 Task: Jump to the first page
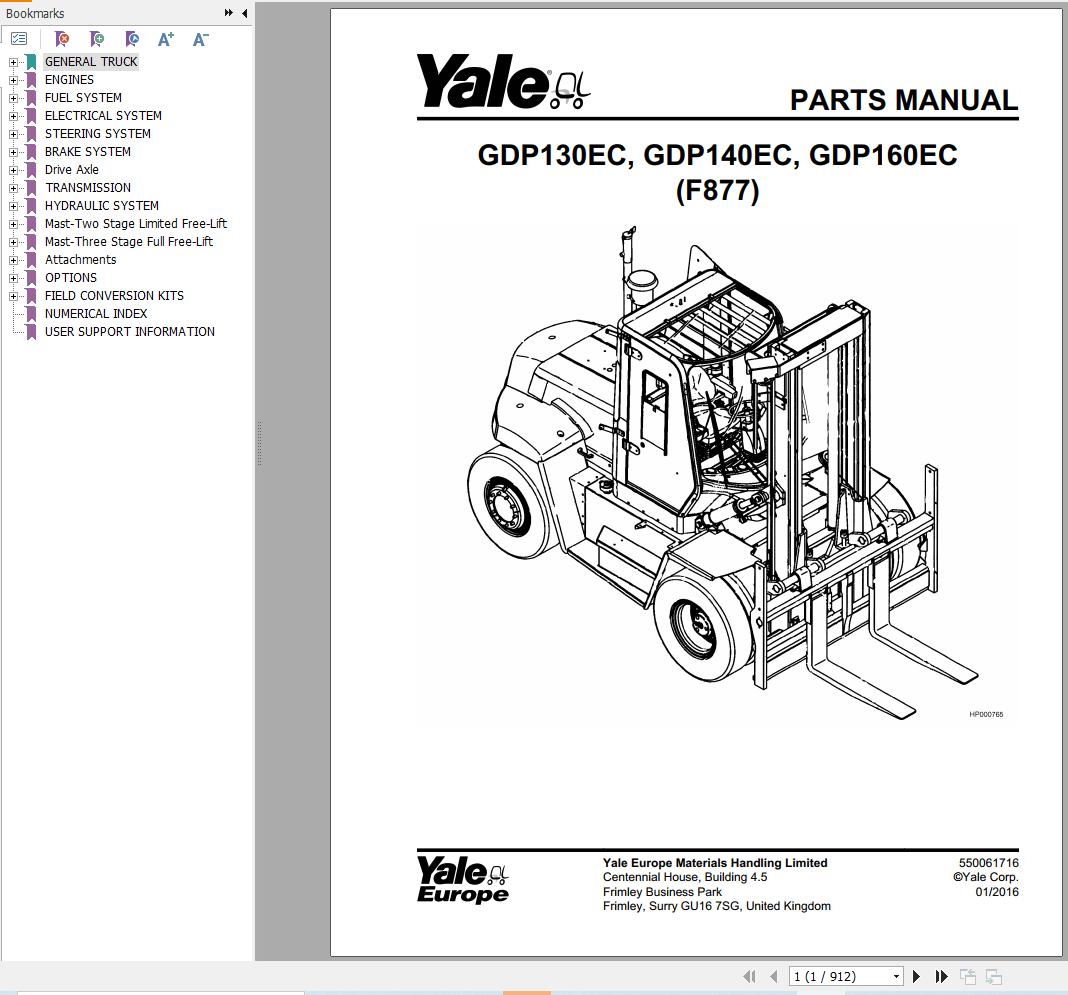pyautogui.click(x=750, y=976)
